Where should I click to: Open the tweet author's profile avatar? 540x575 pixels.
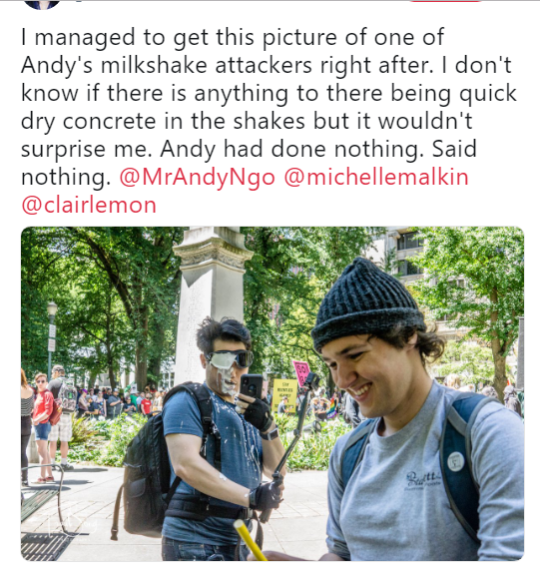point(42,4)
